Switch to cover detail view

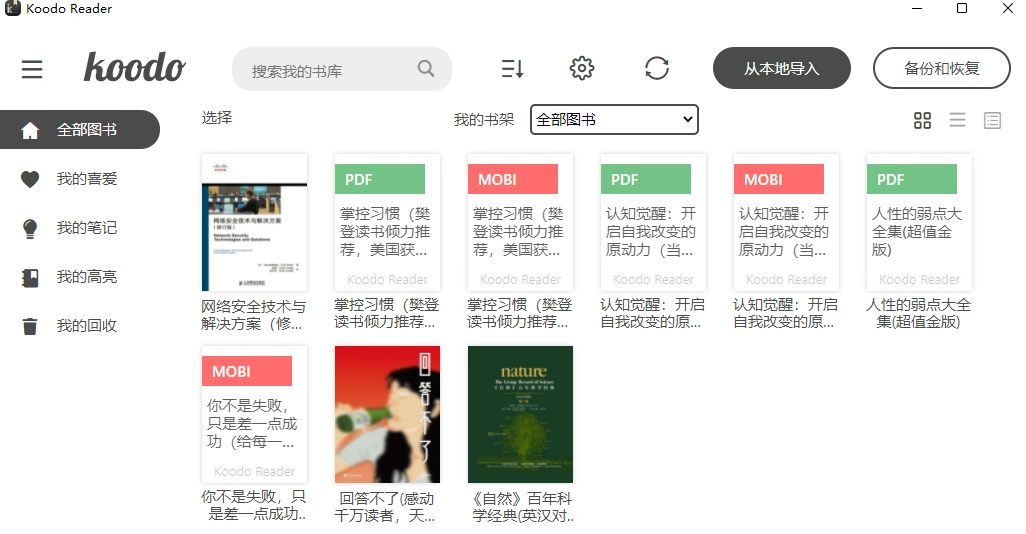point(992,121)
